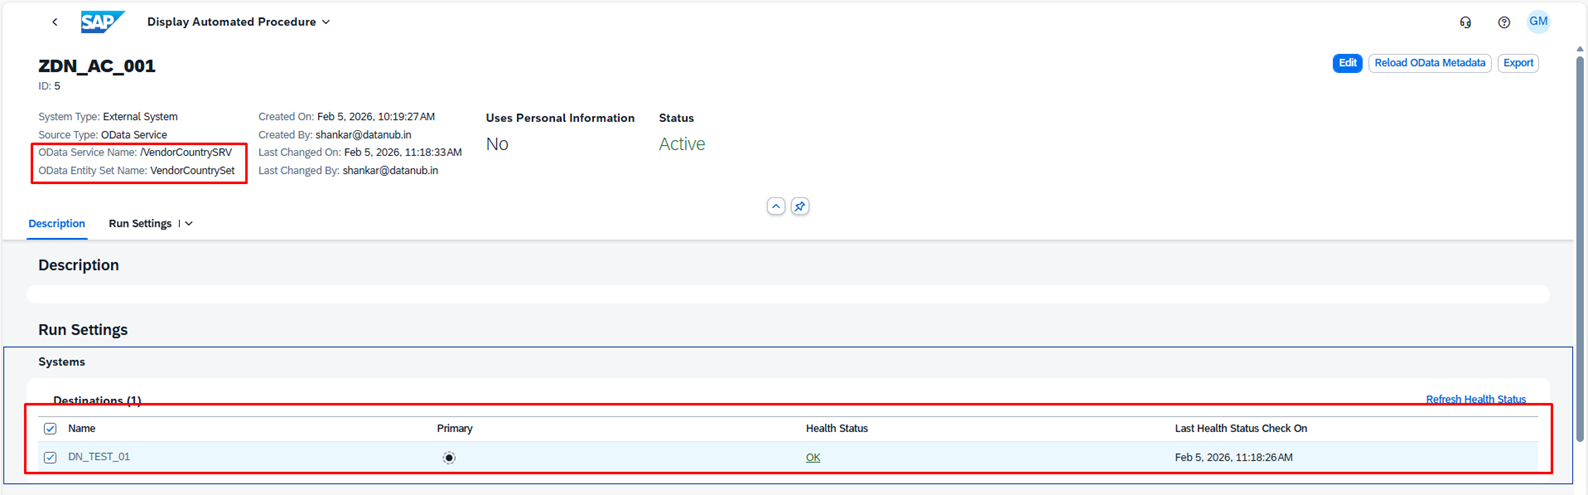This screenshot has width=1588, height=495.
Task: Pin the header with pin icon
Action: click(x=800, y=206)
